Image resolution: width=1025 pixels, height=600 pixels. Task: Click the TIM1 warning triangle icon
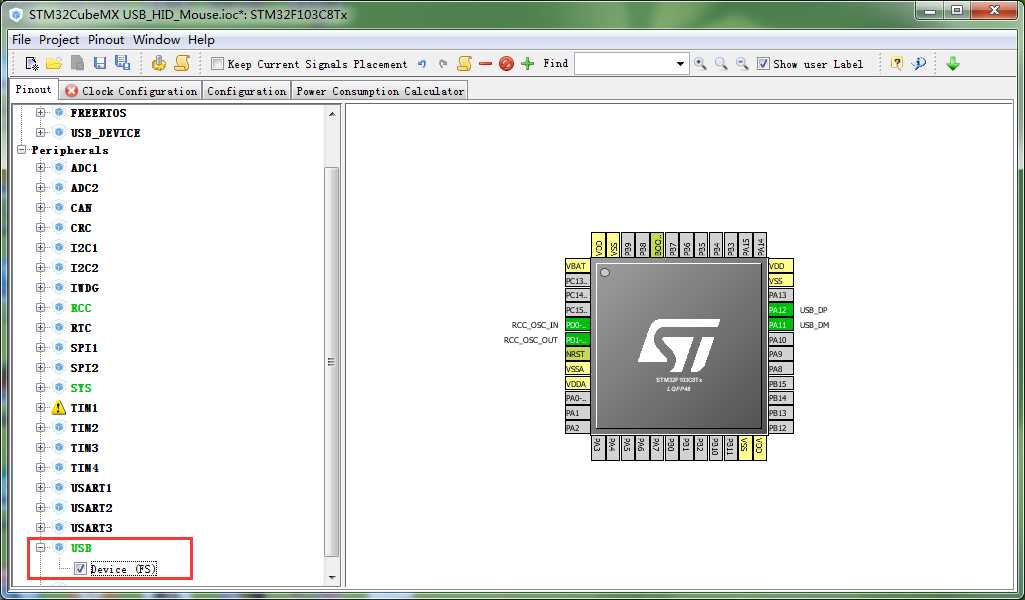coord(59,408)
